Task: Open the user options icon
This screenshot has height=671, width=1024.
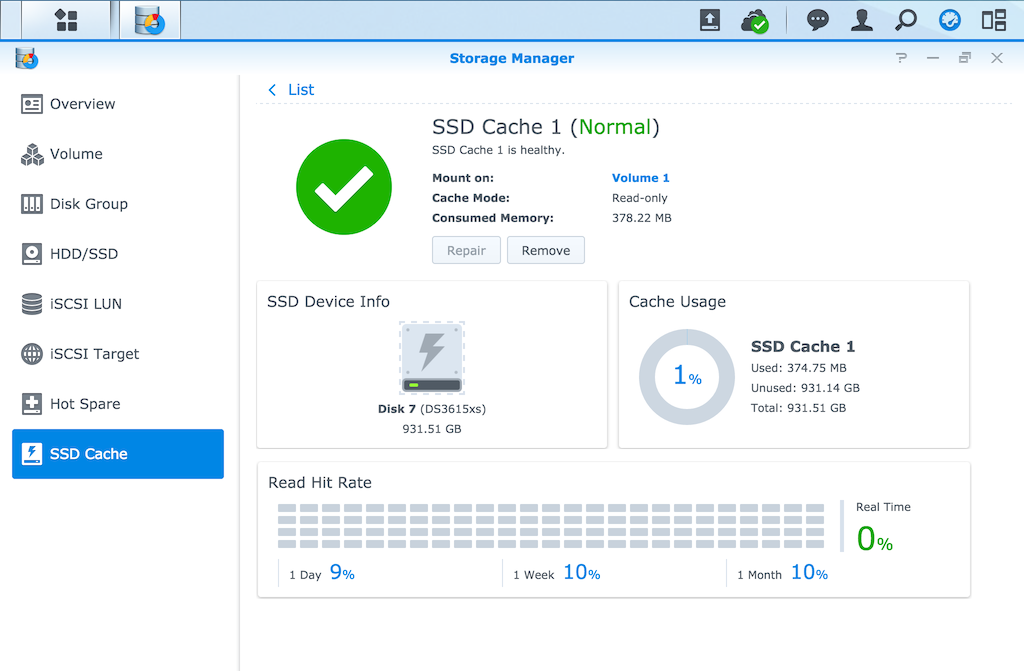Action: coord(862,20)
